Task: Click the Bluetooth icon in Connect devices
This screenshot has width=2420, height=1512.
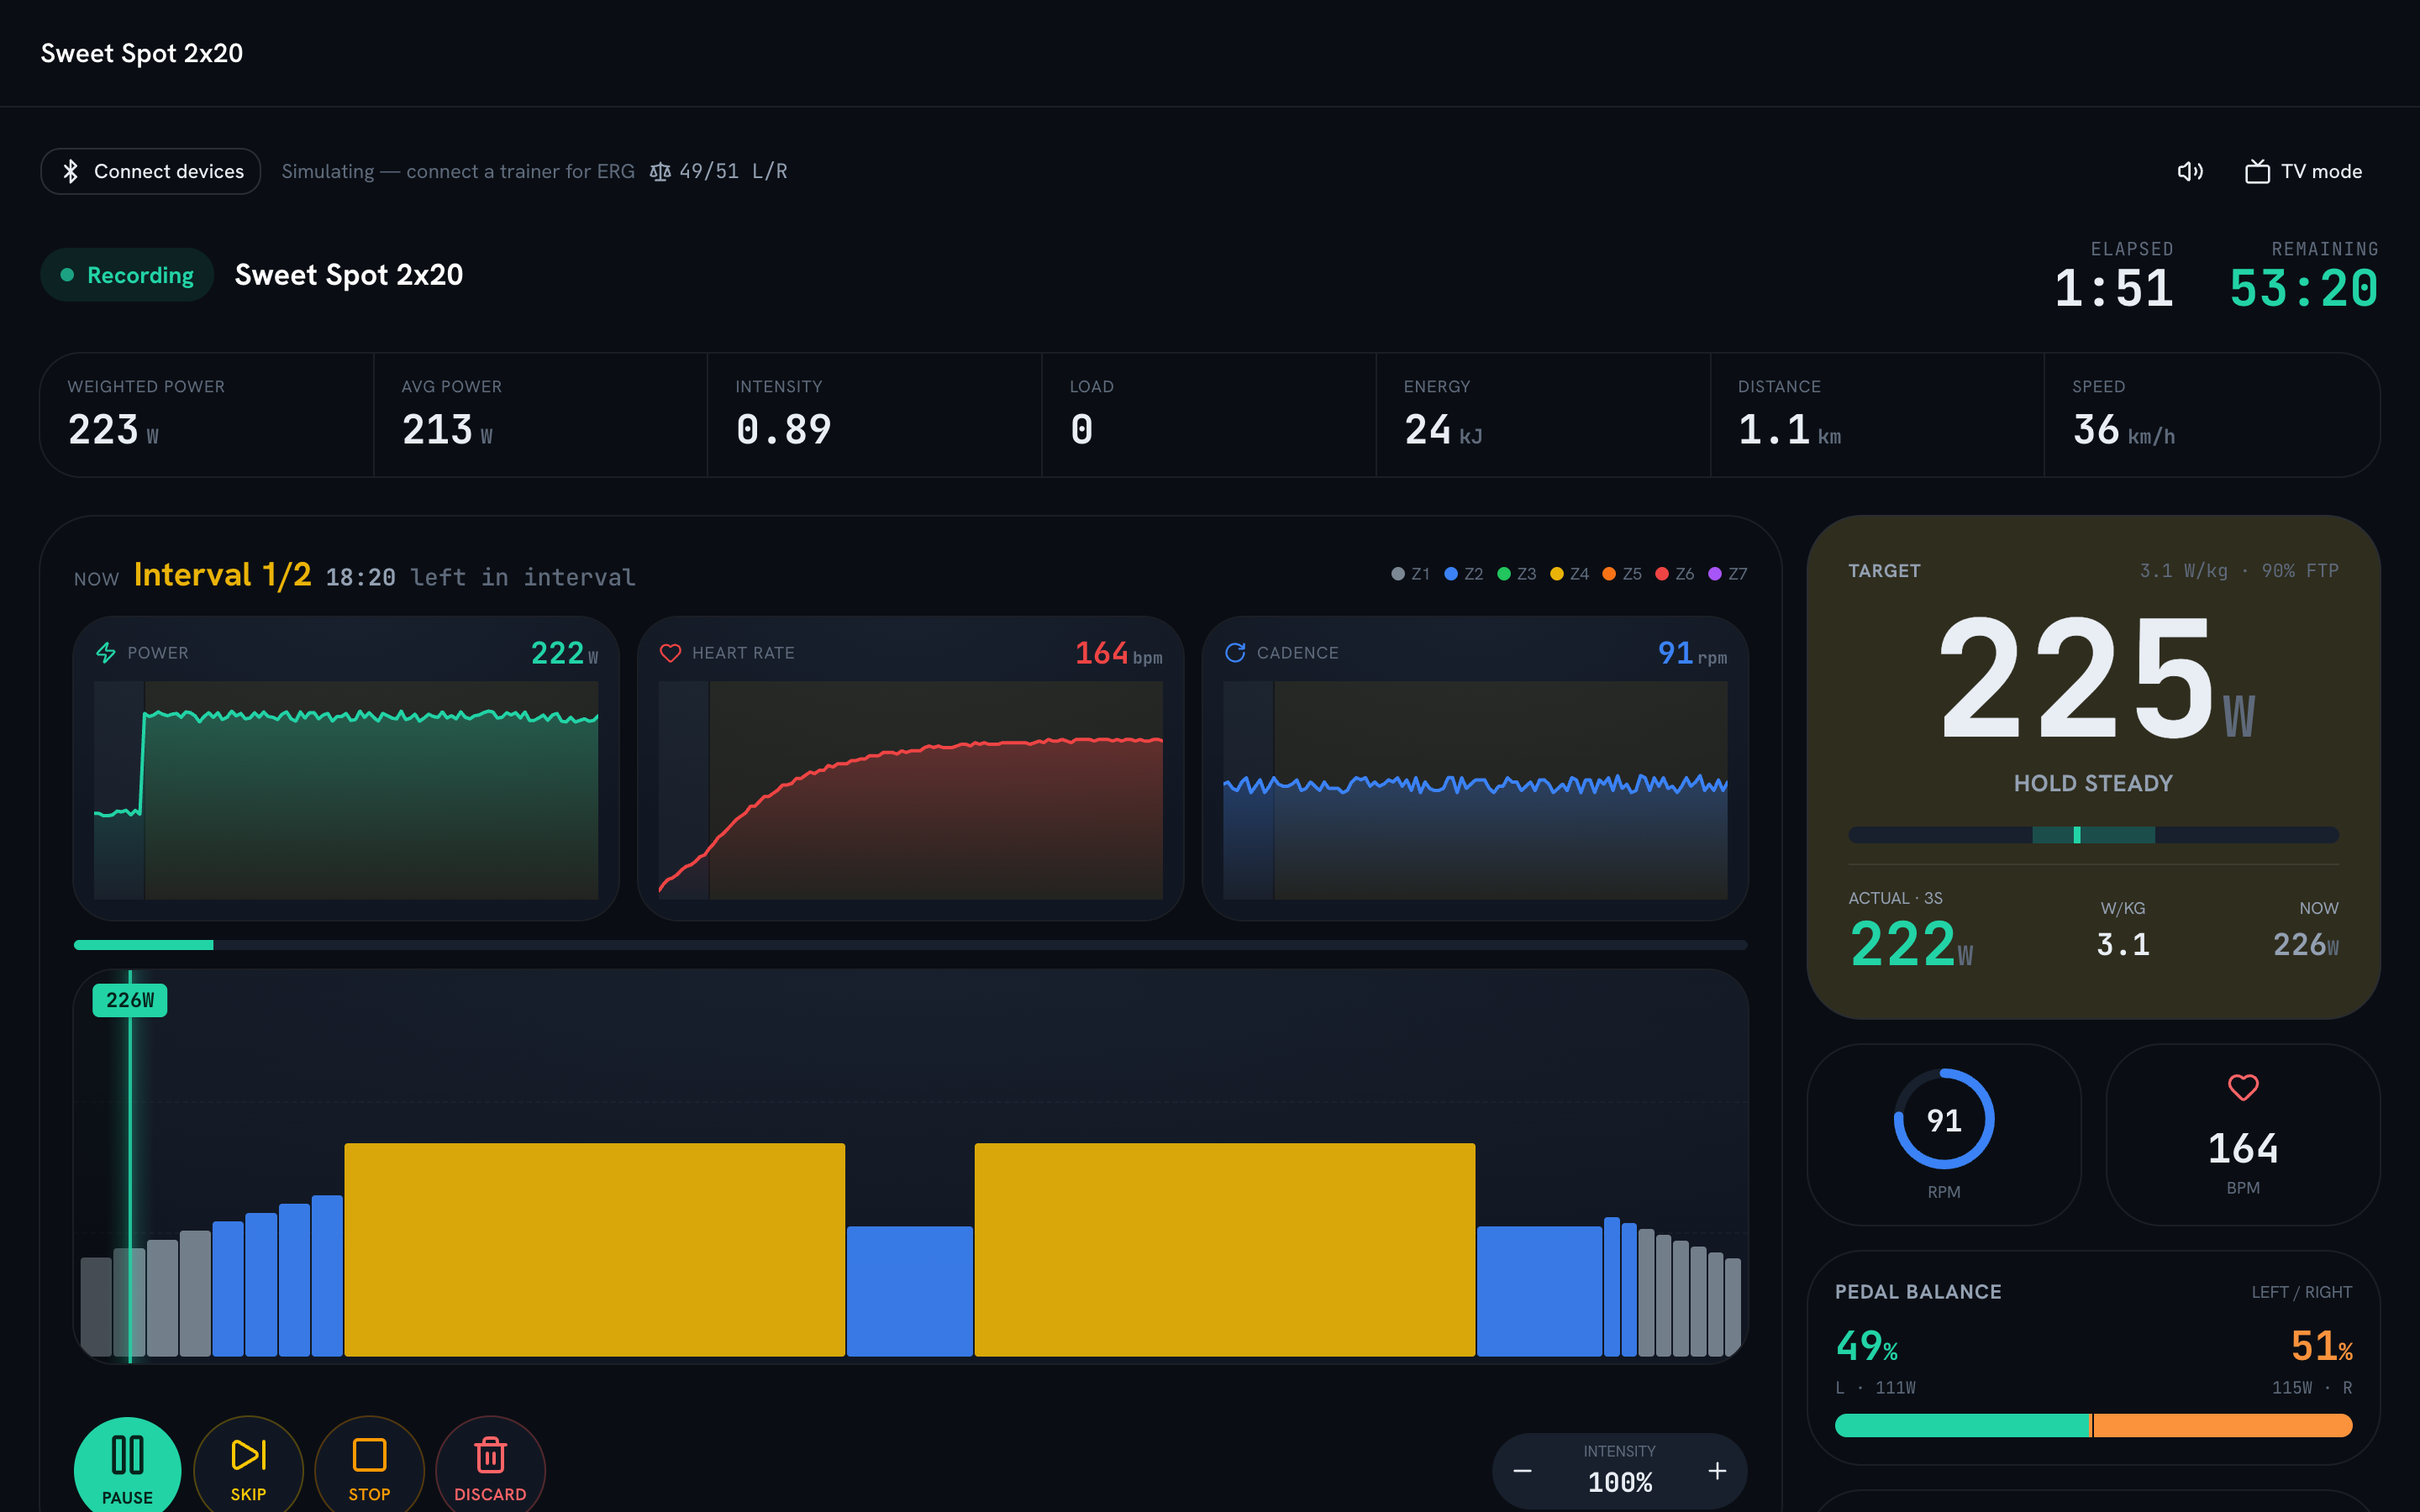Action: click(x=70, y=171)
